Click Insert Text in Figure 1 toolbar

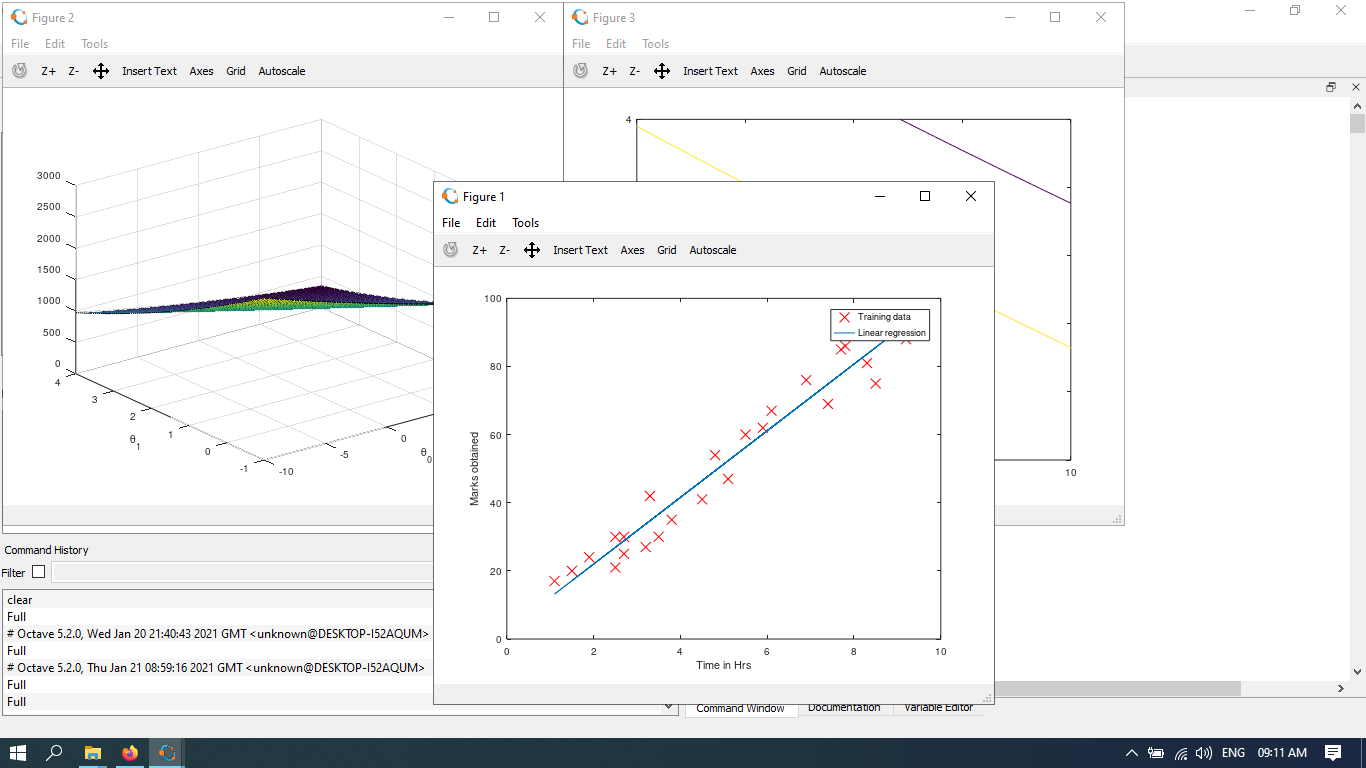pos(580,250)
